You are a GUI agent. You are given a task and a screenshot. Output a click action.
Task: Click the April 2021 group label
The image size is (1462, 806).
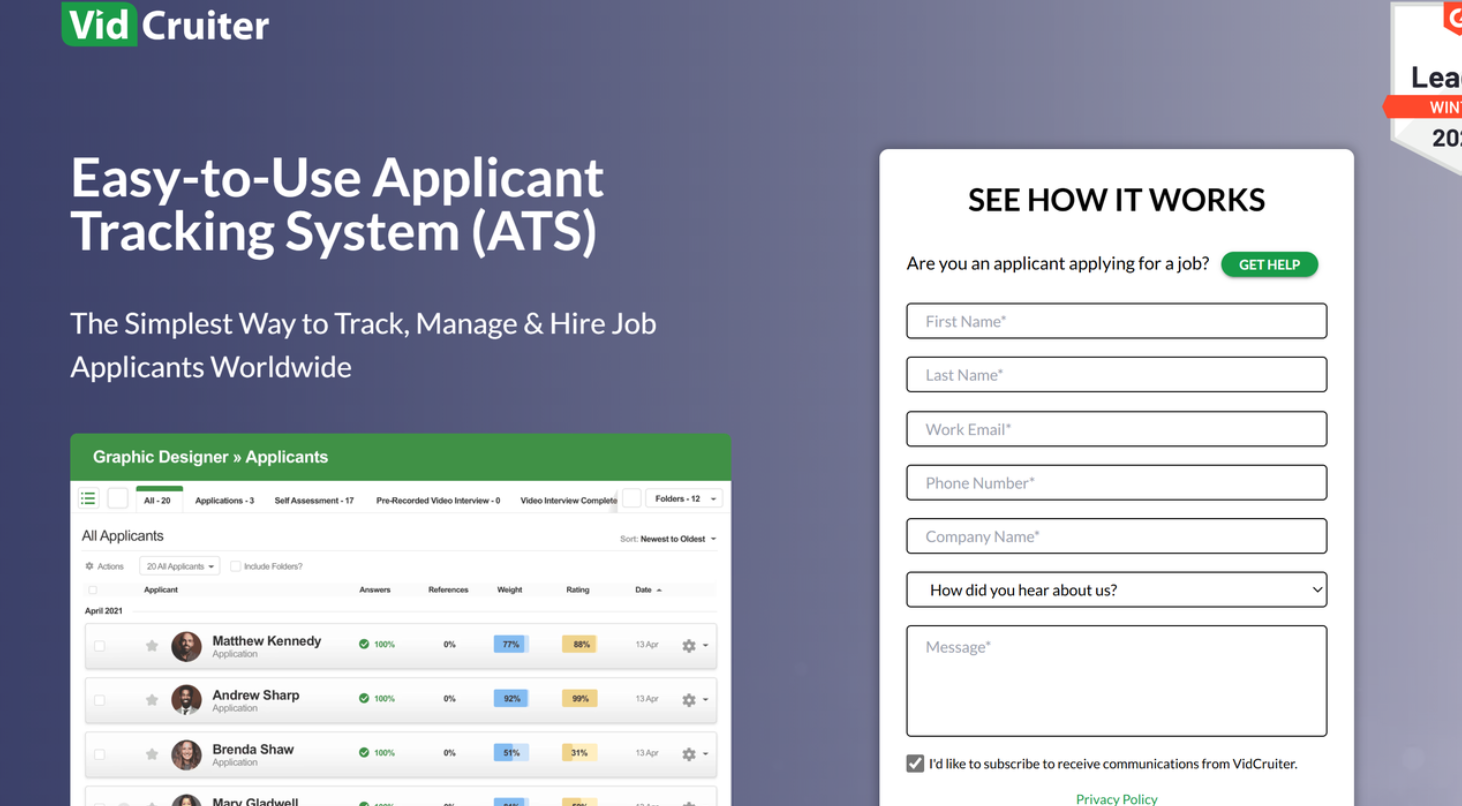point(104,610)
